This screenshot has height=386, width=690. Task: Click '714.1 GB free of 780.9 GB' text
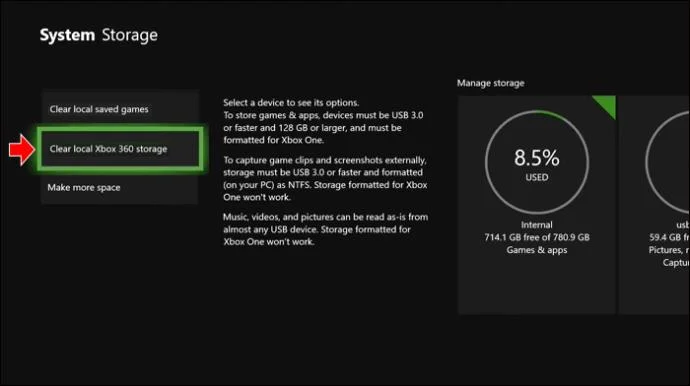coord(537,237)
